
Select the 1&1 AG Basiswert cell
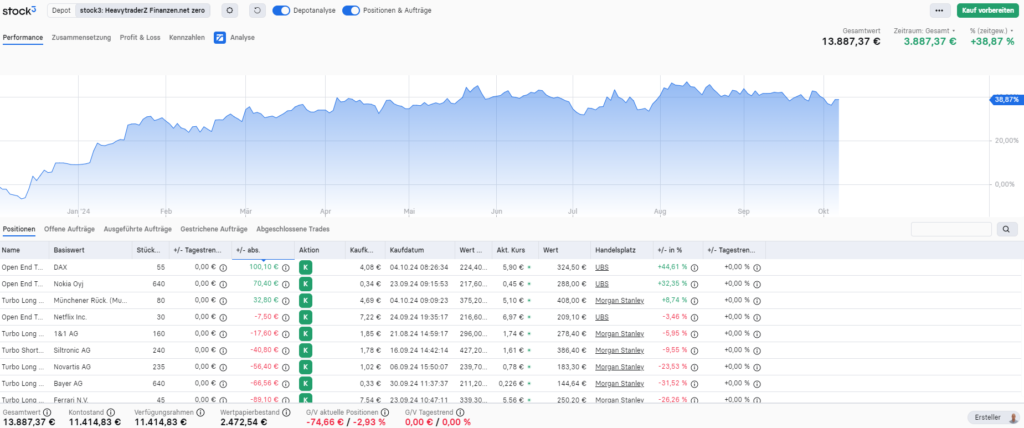point(90,333)
